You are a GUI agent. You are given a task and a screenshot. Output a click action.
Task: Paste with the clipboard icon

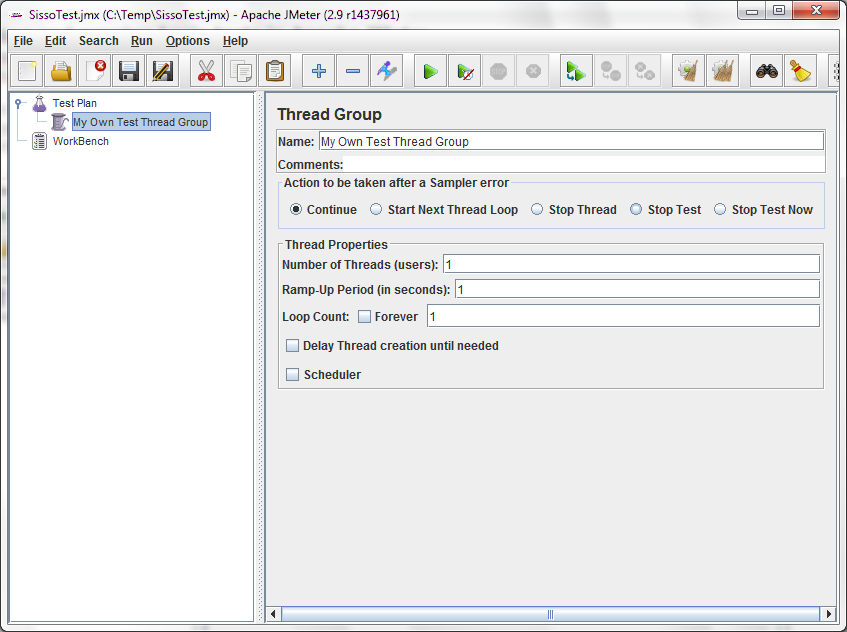click(275, 71)
